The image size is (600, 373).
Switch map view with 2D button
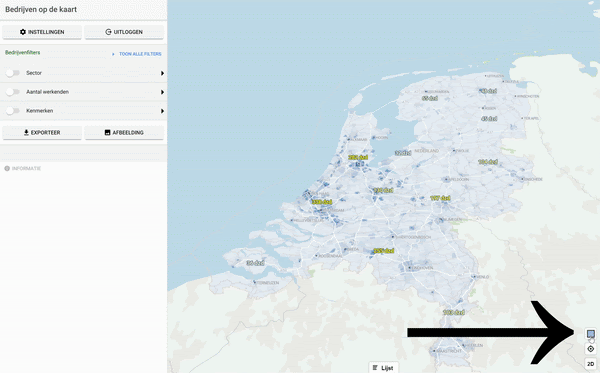pos(591,364)
